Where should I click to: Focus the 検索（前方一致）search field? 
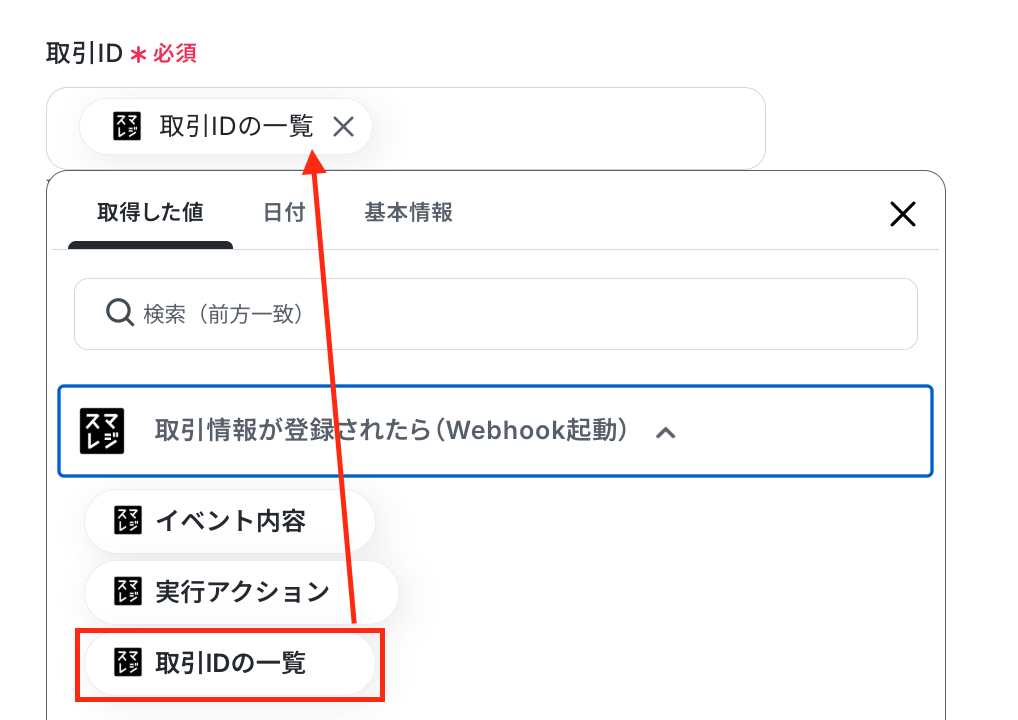tap(495, 314)
